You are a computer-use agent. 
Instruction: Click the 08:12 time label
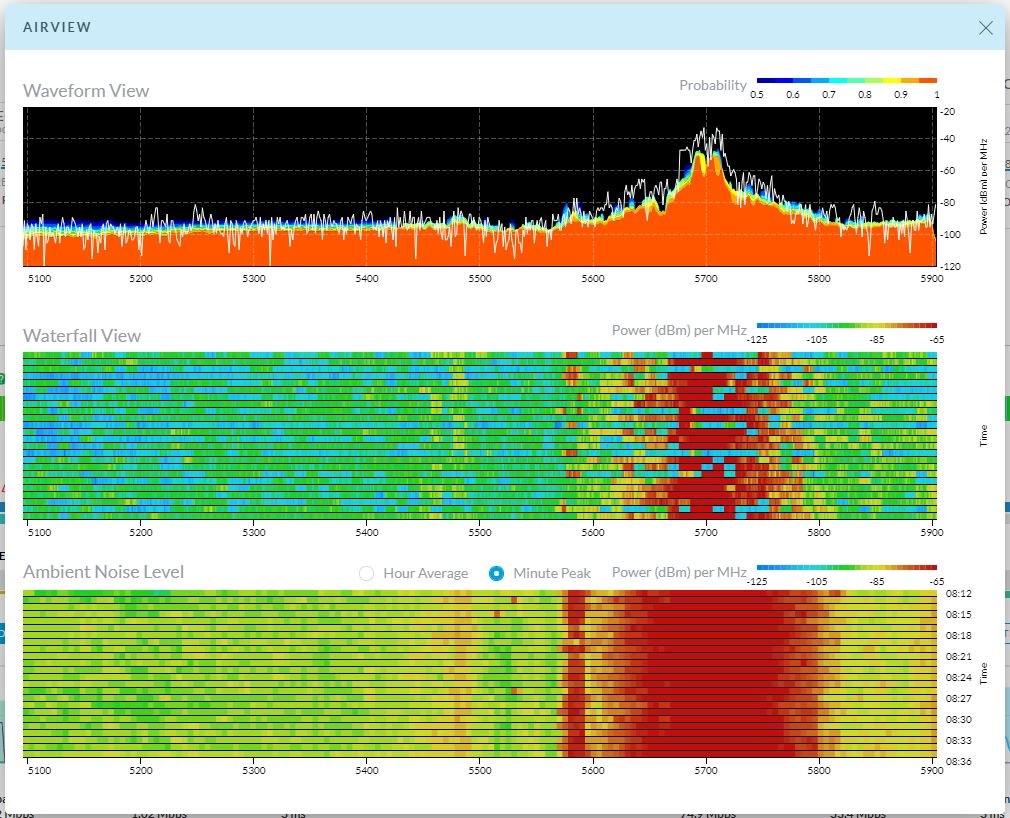click(958, 593)
